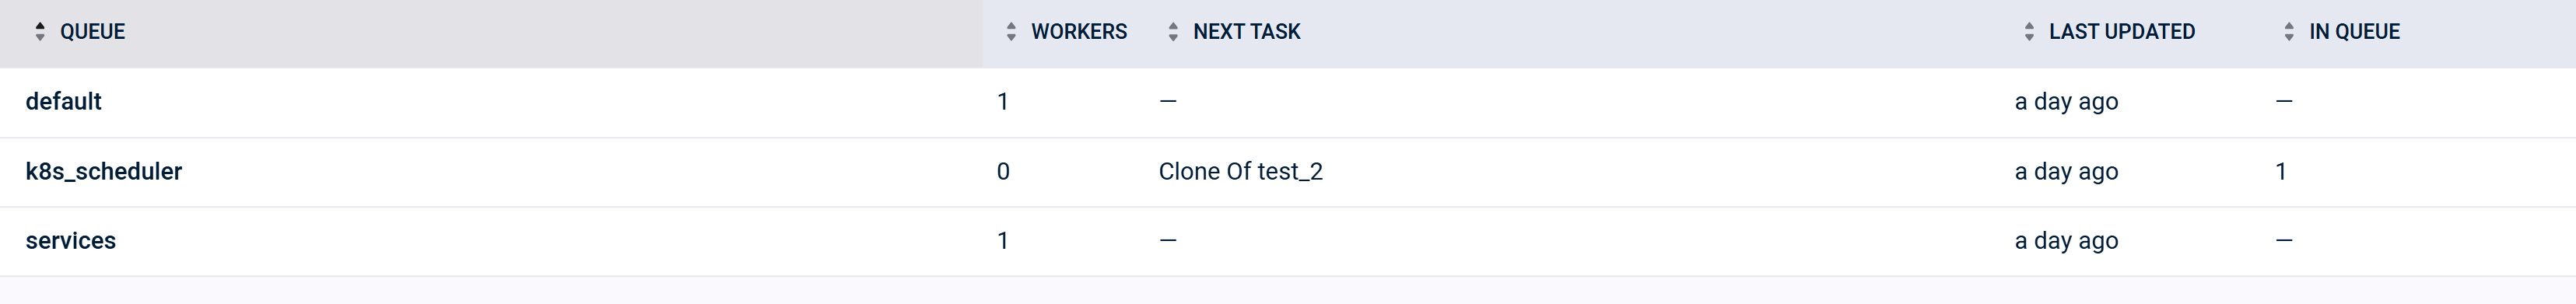Click the sort arrows beside QUEUE header

pos(40,32)
